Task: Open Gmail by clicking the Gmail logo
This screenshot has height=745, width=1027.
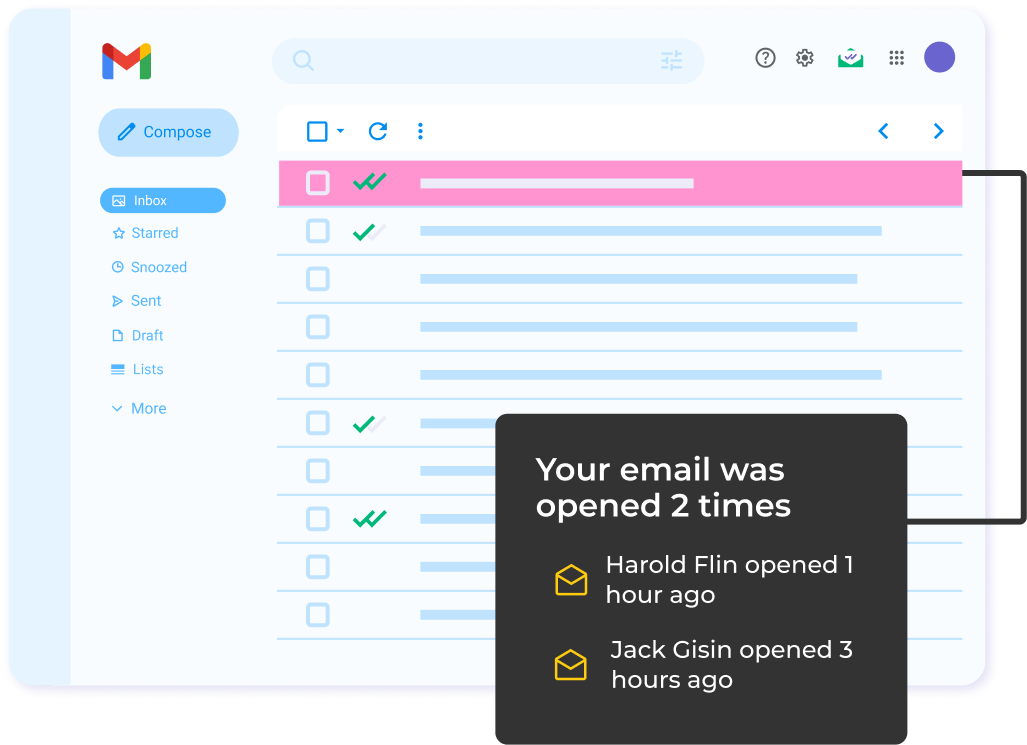Action: 127,60
